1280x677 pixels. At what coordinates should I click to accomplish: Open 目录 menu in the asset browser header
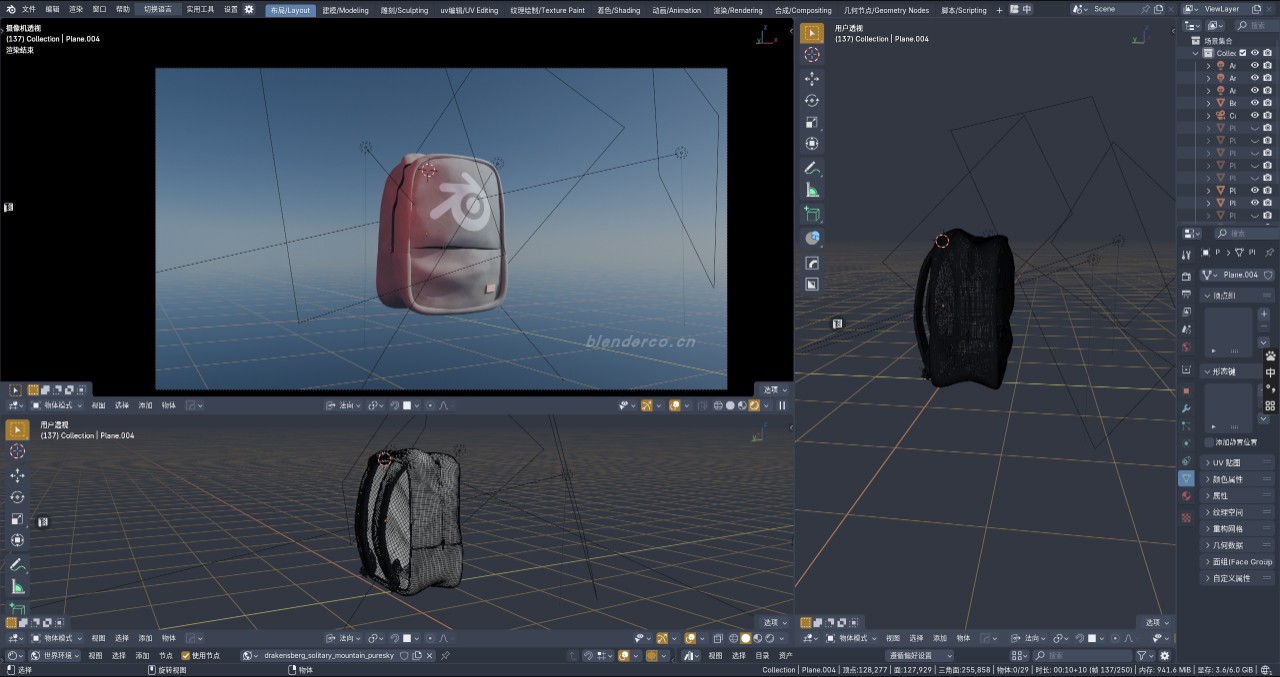point(762,656)
